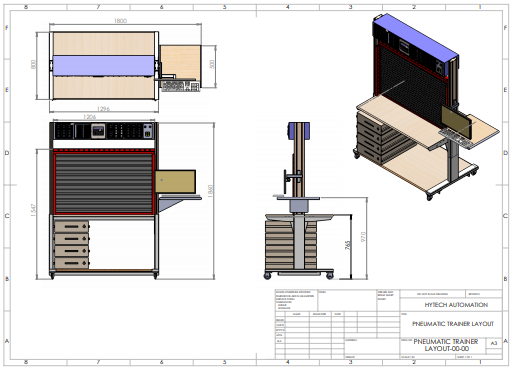
Task: Click the blue top cover in top view
Action: click(103, 65)
